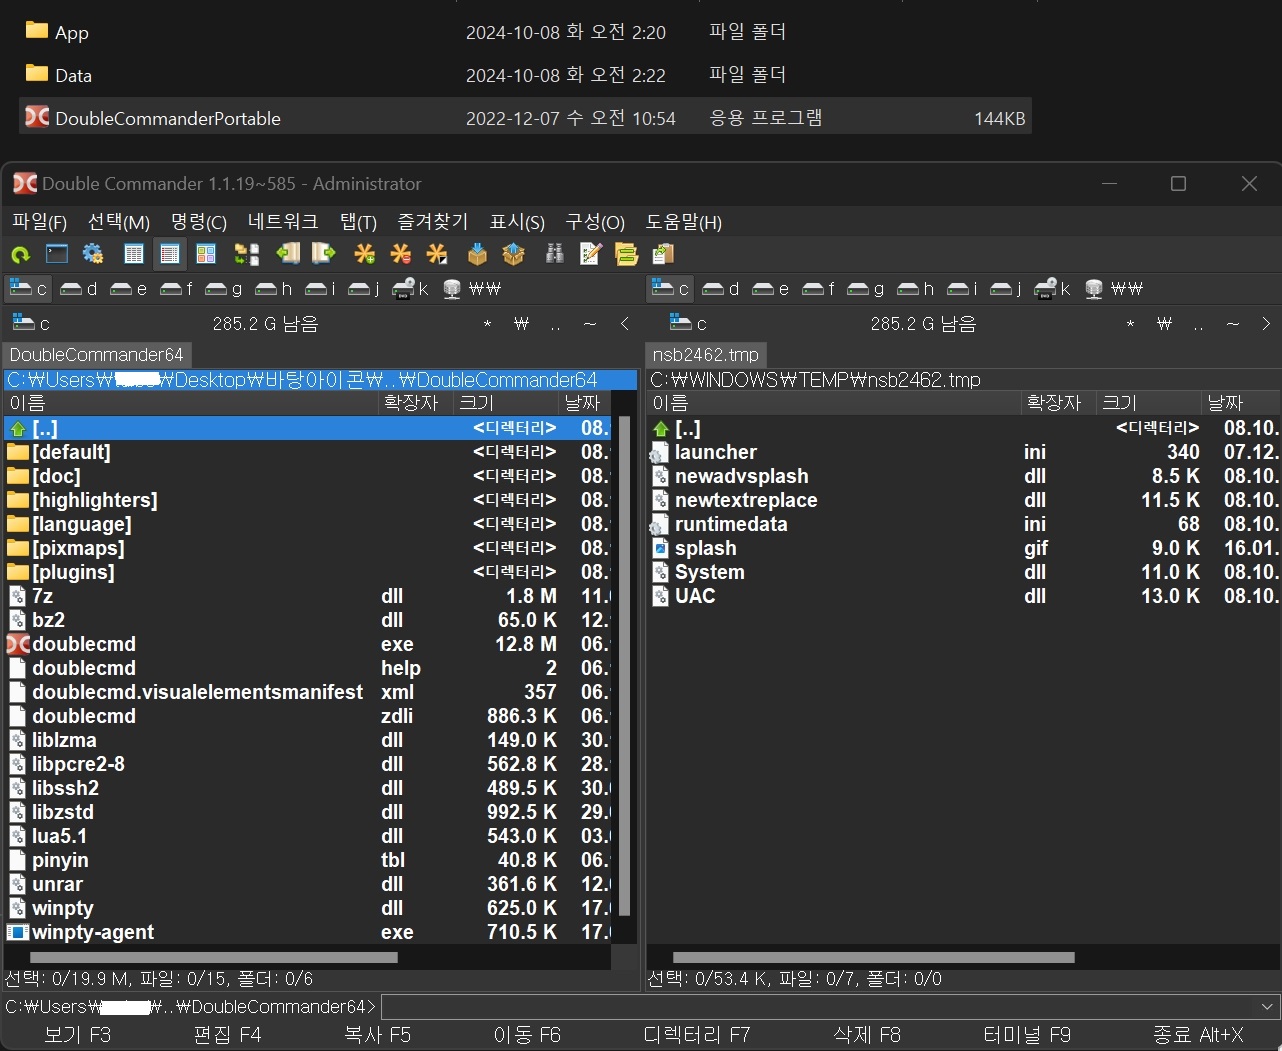Open the multi-rename tool notepad icon

590,254
